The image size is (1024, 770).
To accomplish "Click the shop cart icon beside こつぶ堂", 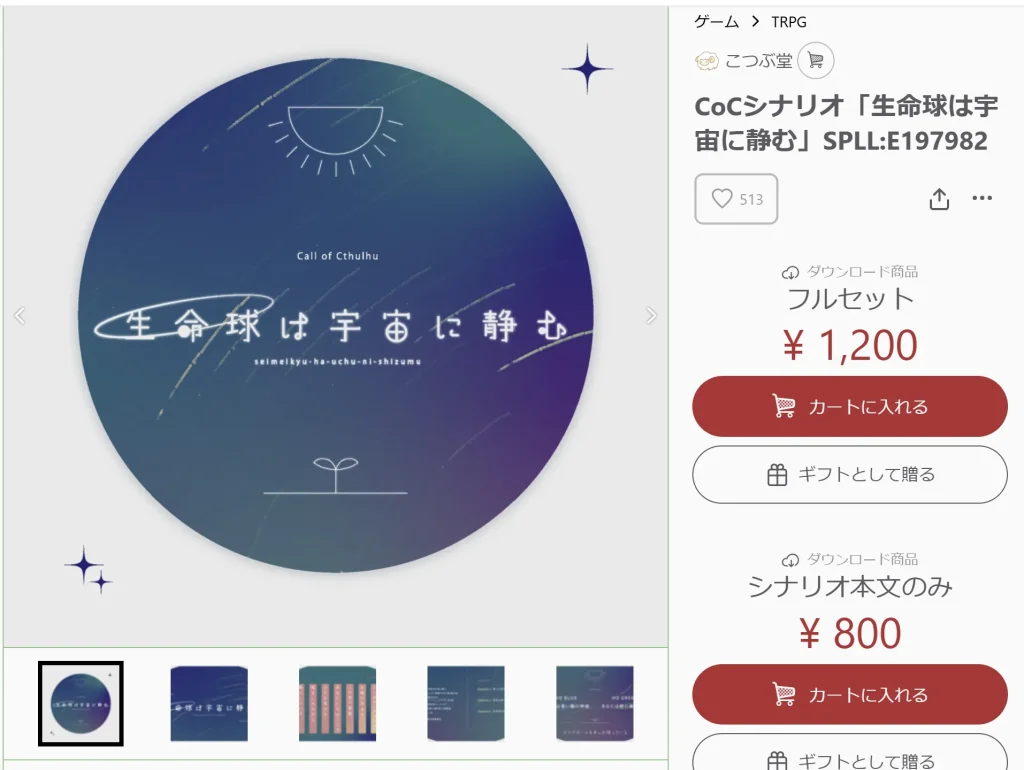I will coord(816,61).
